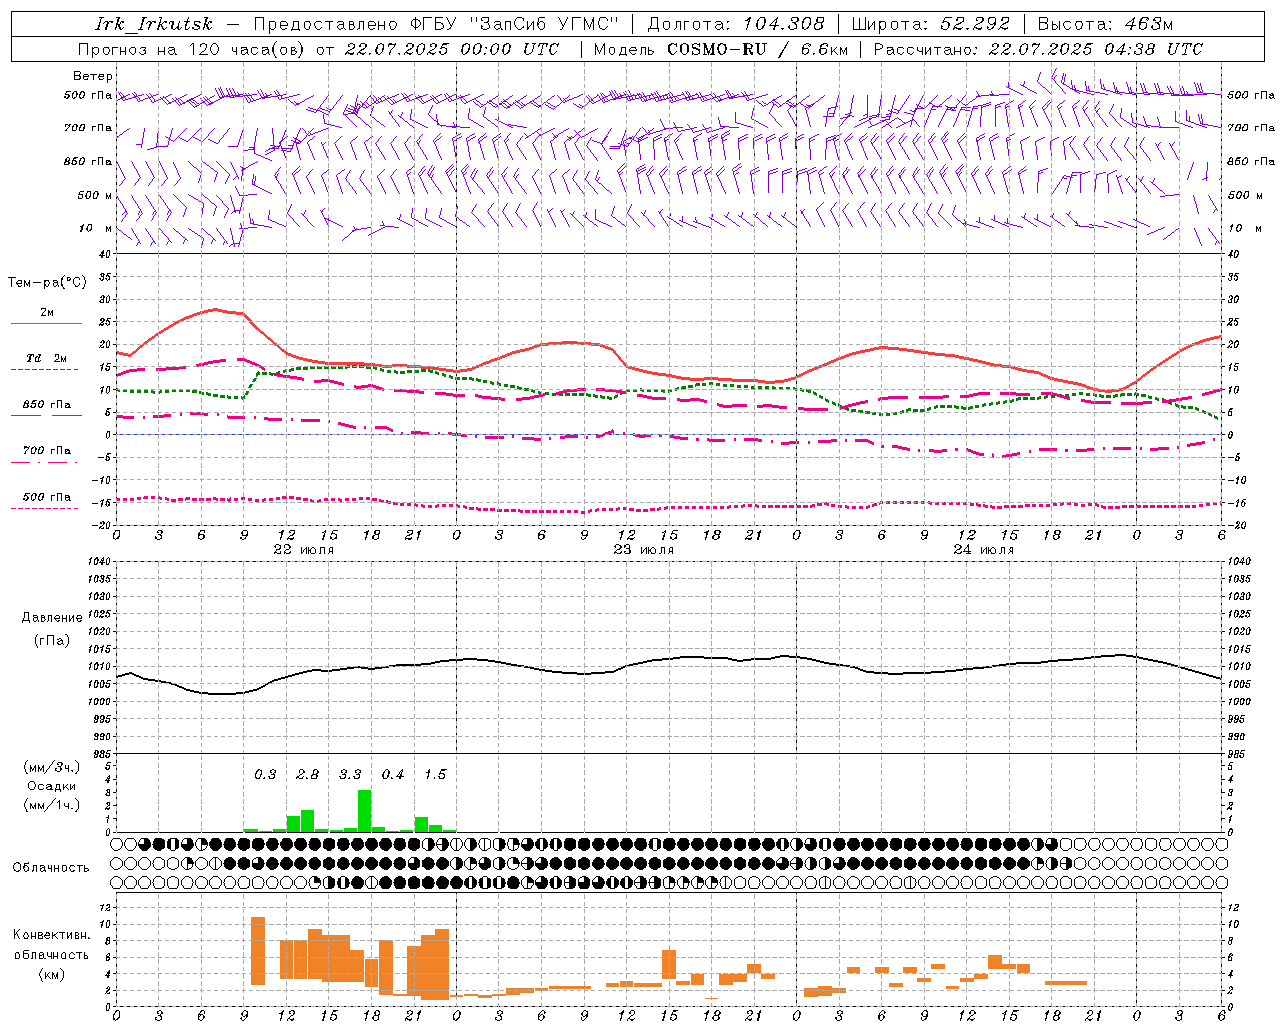
Task: Click the date label 22 июля
Action: coord(304,549)
